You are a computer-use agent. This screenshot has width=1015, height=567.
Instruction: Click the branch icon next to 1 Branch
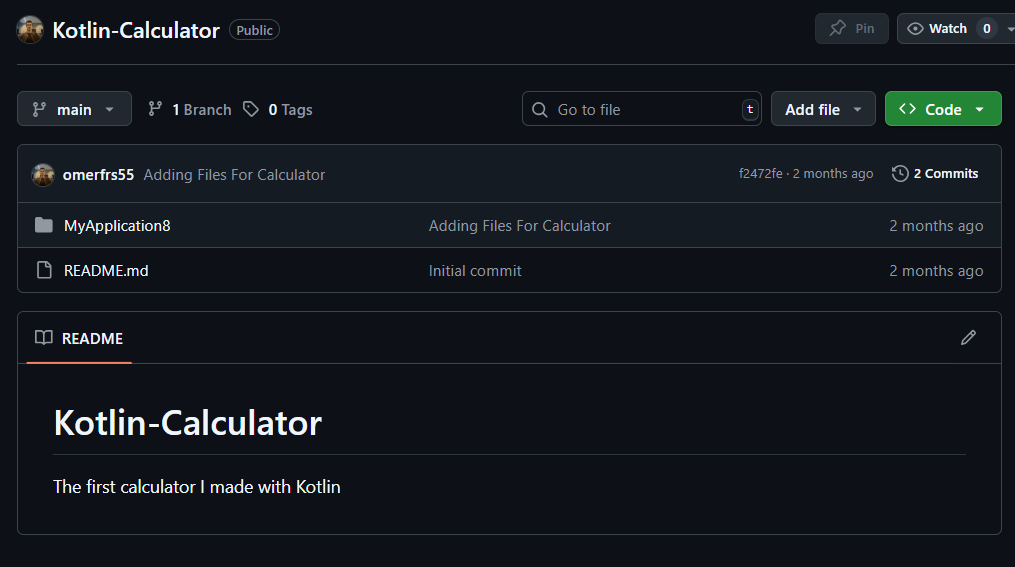click(x=155, y=109)
